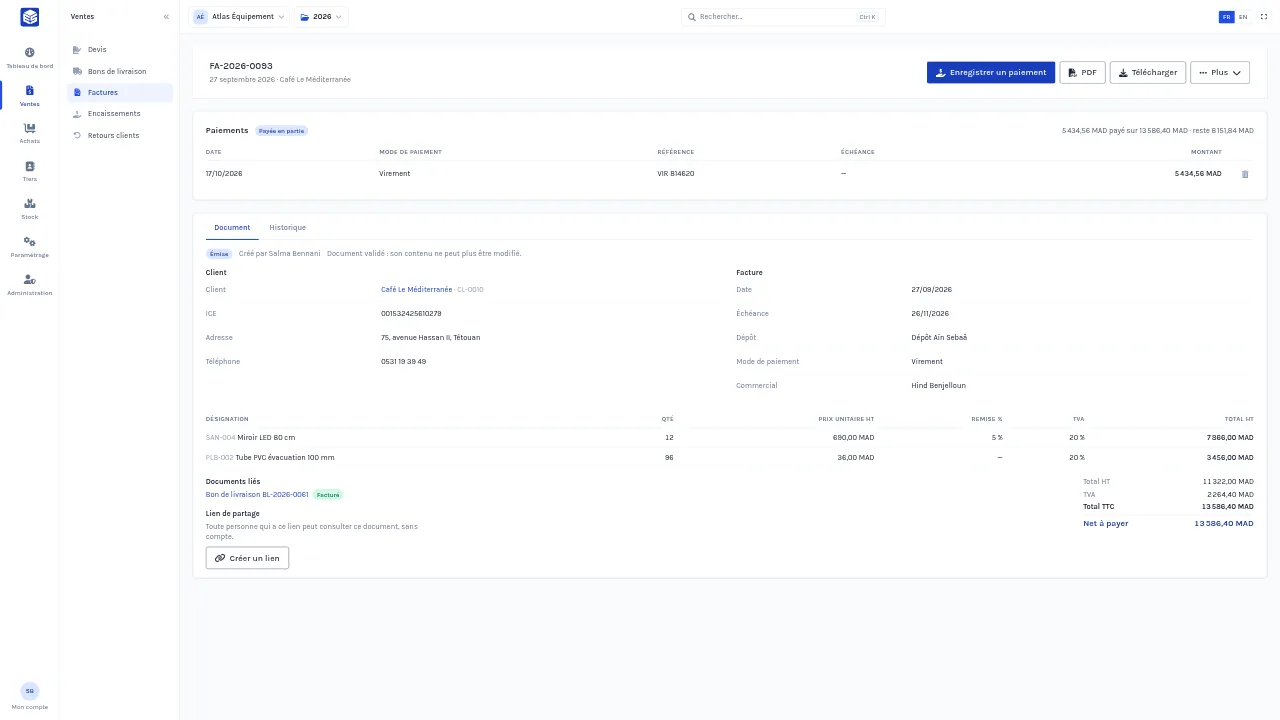Open Tableau de bord from sidebar

pos(29,58)
